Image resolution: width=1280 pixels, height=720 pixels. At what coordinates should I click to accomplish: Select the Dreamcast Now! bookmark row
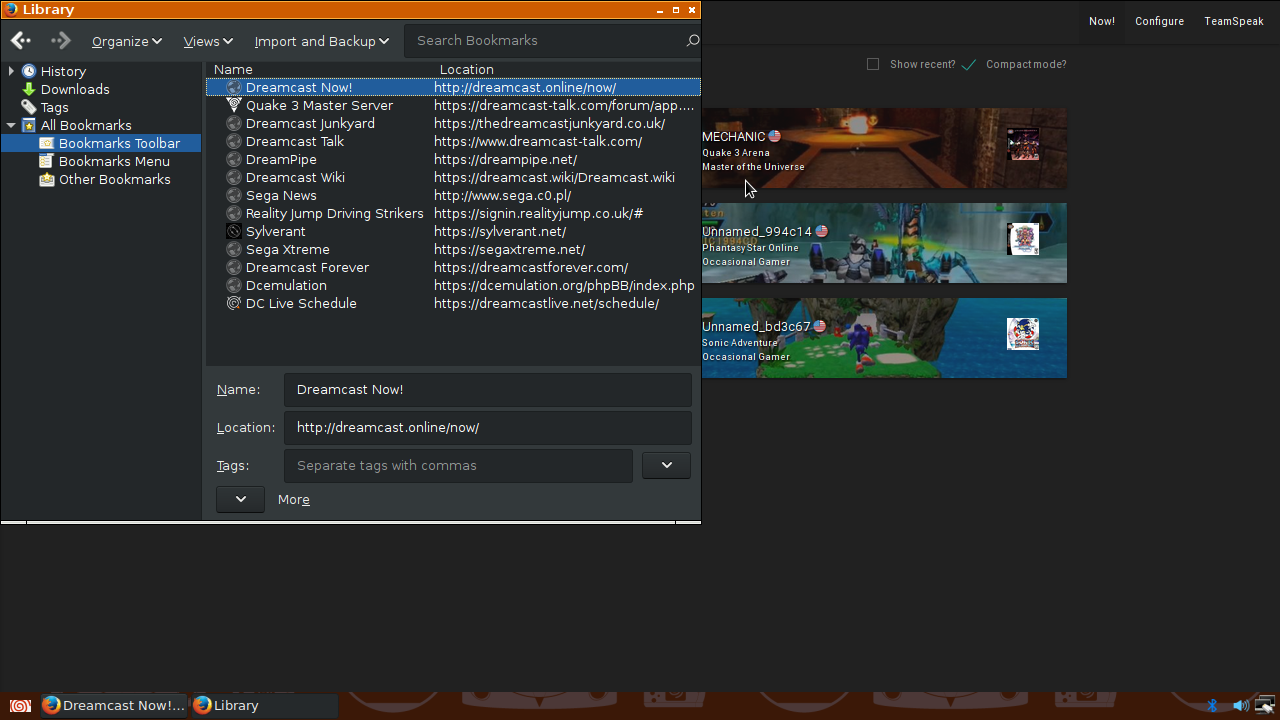(453, 87)
